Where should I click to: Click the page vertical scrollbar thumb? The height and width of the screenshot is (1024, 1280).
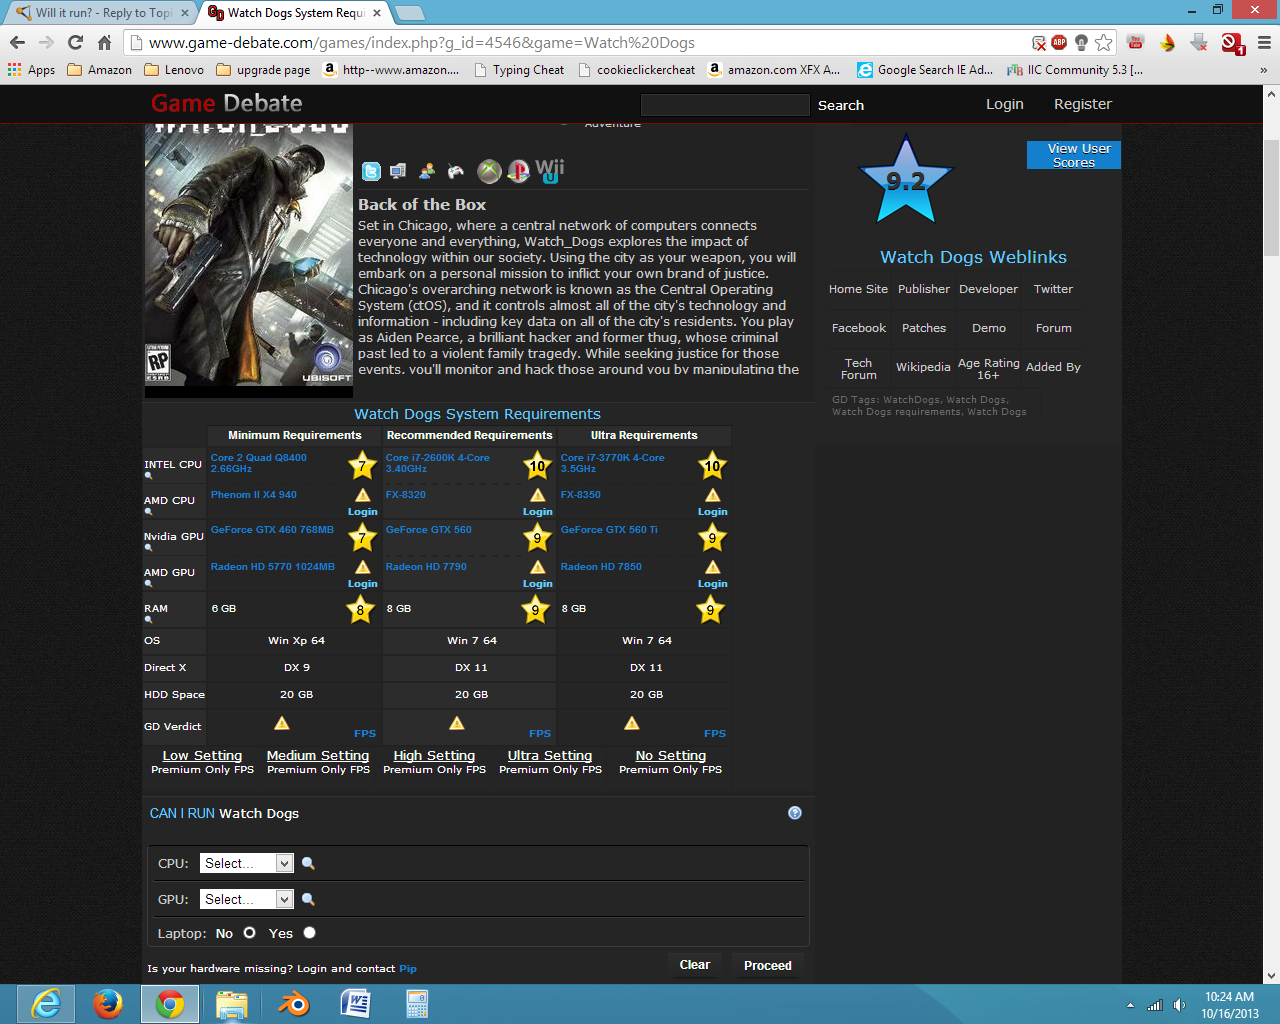click(x=1271, y=200)
